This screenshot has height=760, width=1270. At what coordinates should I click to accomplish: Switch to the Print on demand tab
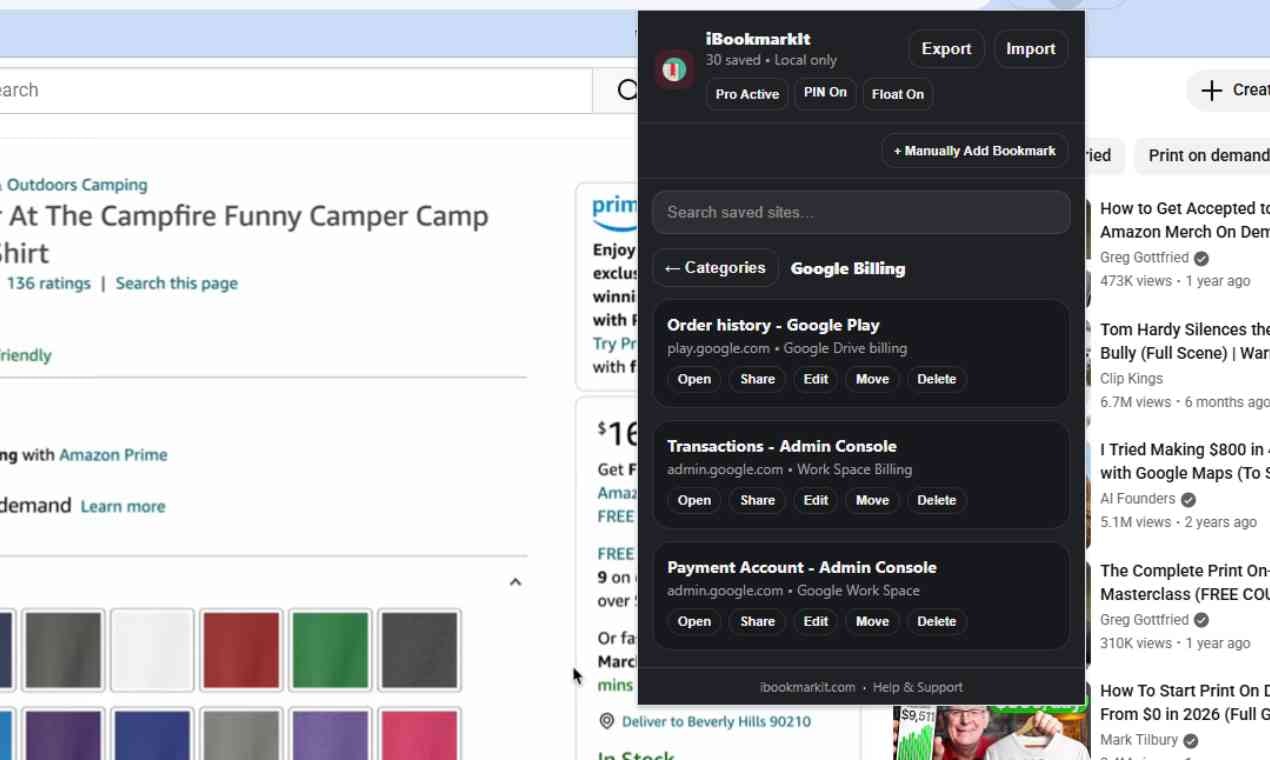[1208, 155]
